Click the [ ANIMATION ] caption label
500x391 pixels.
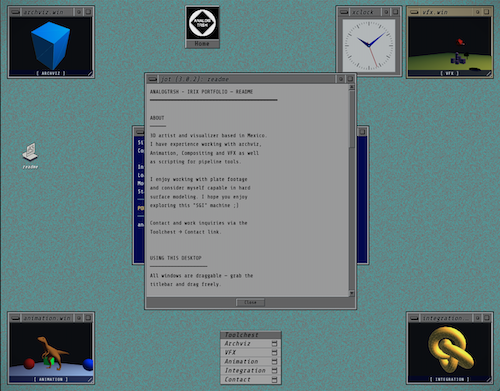[51, 379]
